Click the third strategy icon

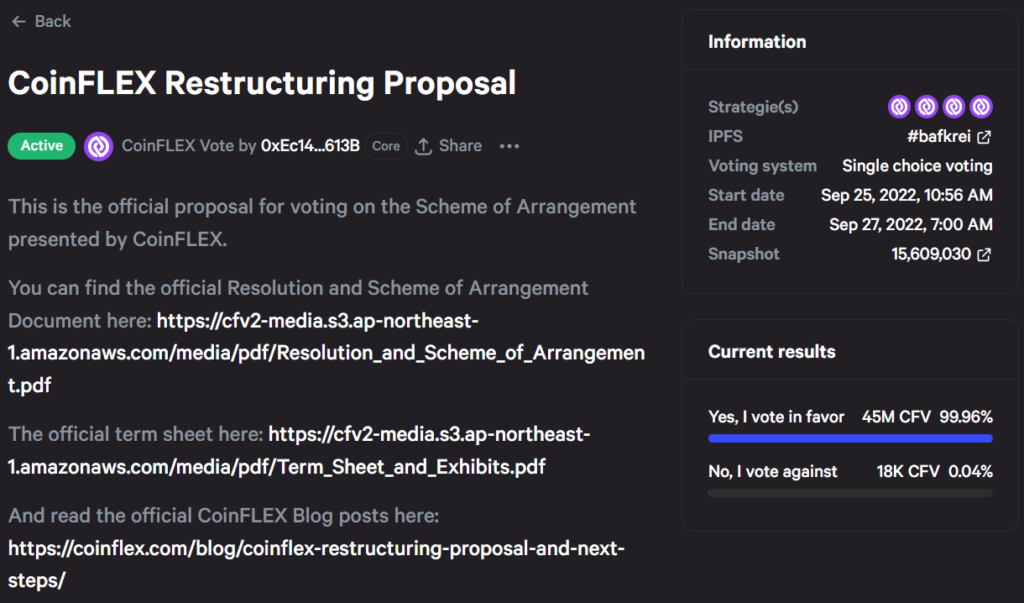coord(953,107)
